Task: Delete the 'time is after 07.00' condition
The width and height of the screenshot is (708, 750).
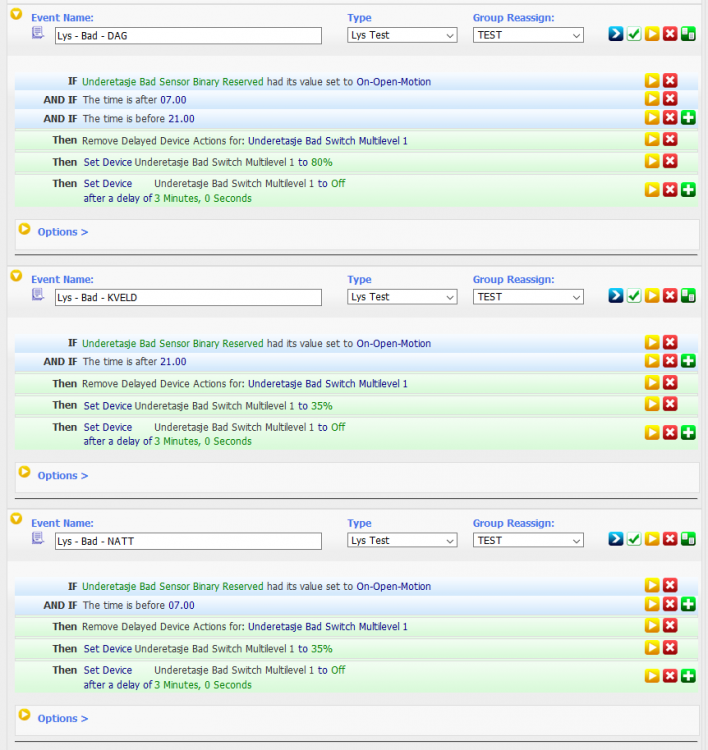Action: [x=670, y=99]
